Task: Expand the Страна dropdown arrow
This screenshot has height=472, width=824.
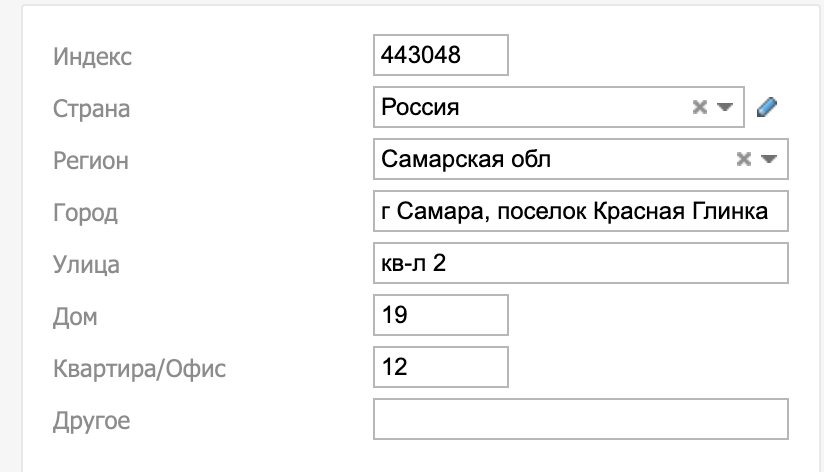Action: [x=725, y=107]
